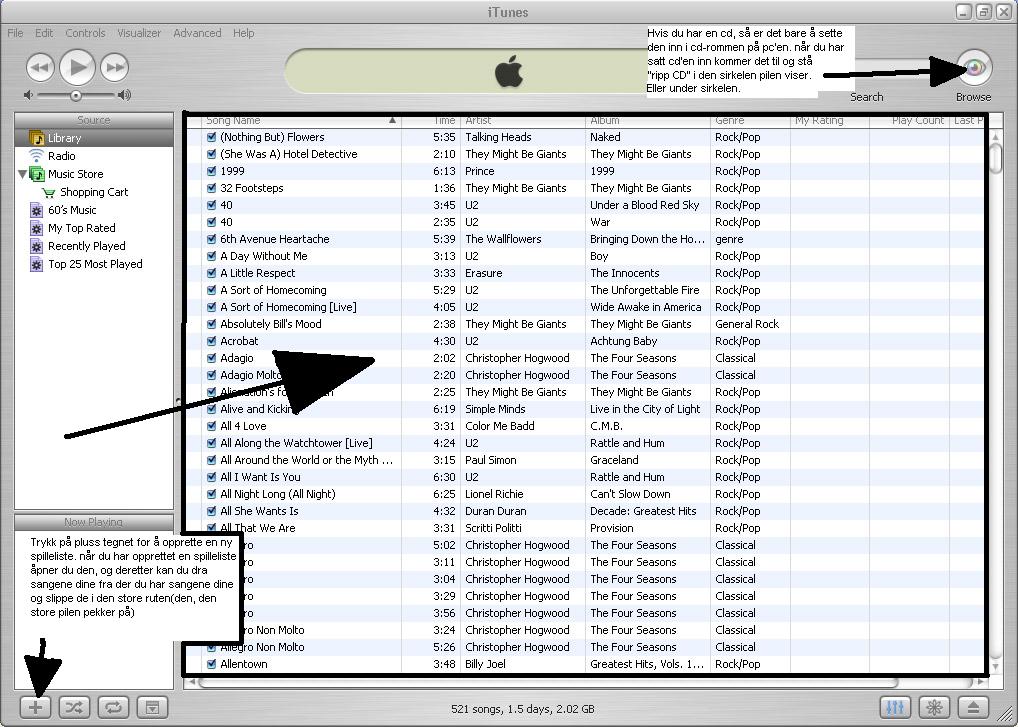Screen dimensions: 1018x727
Task: Select Library in Source list
Action: (94, 138)
